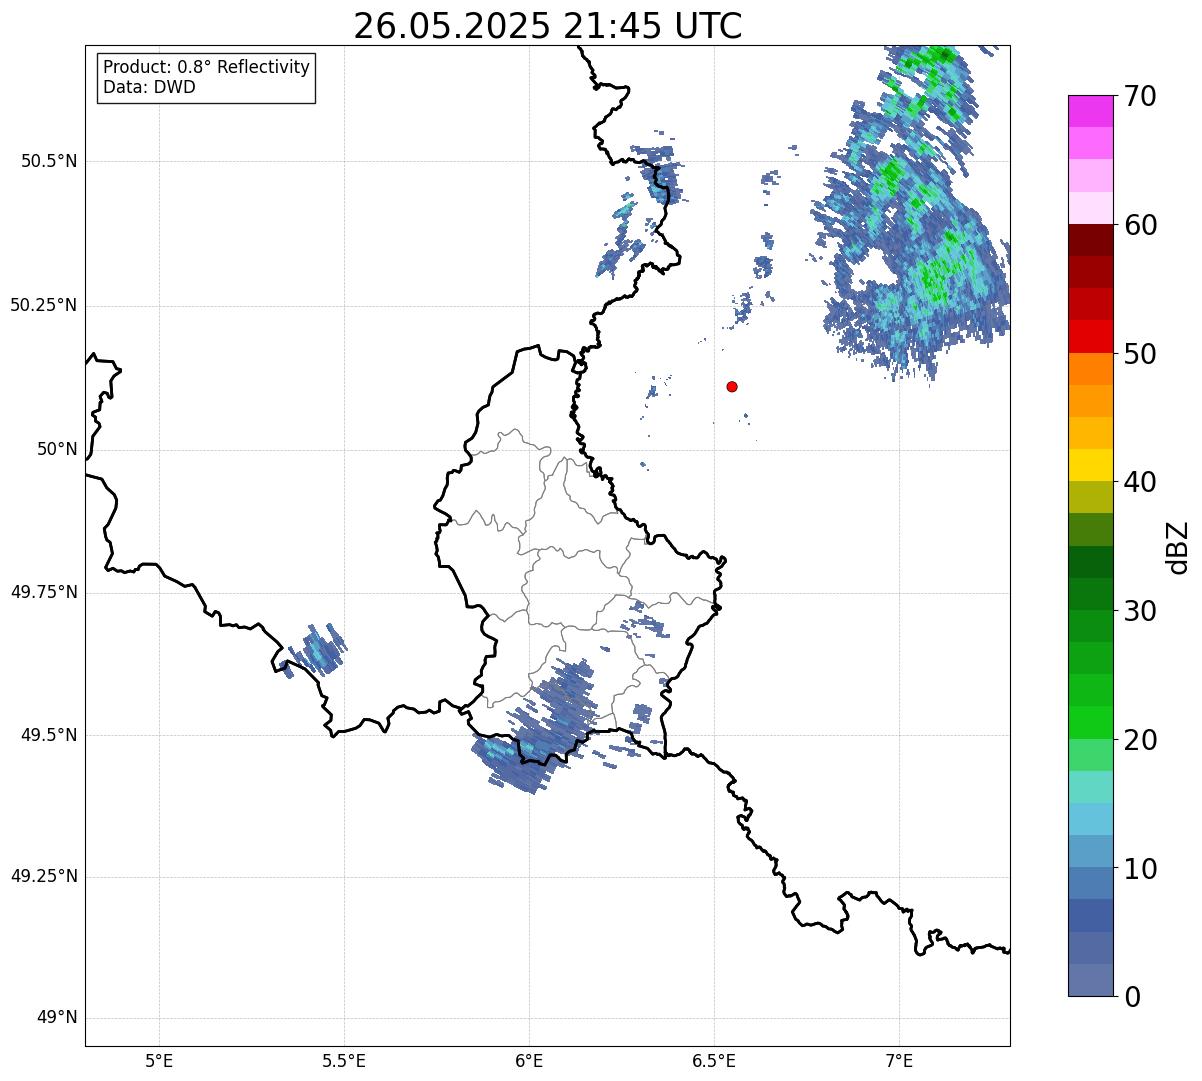Click the latitude label 49.75°N
This screenshot has width=1202, height=1081.
click(x=44, y=592)
